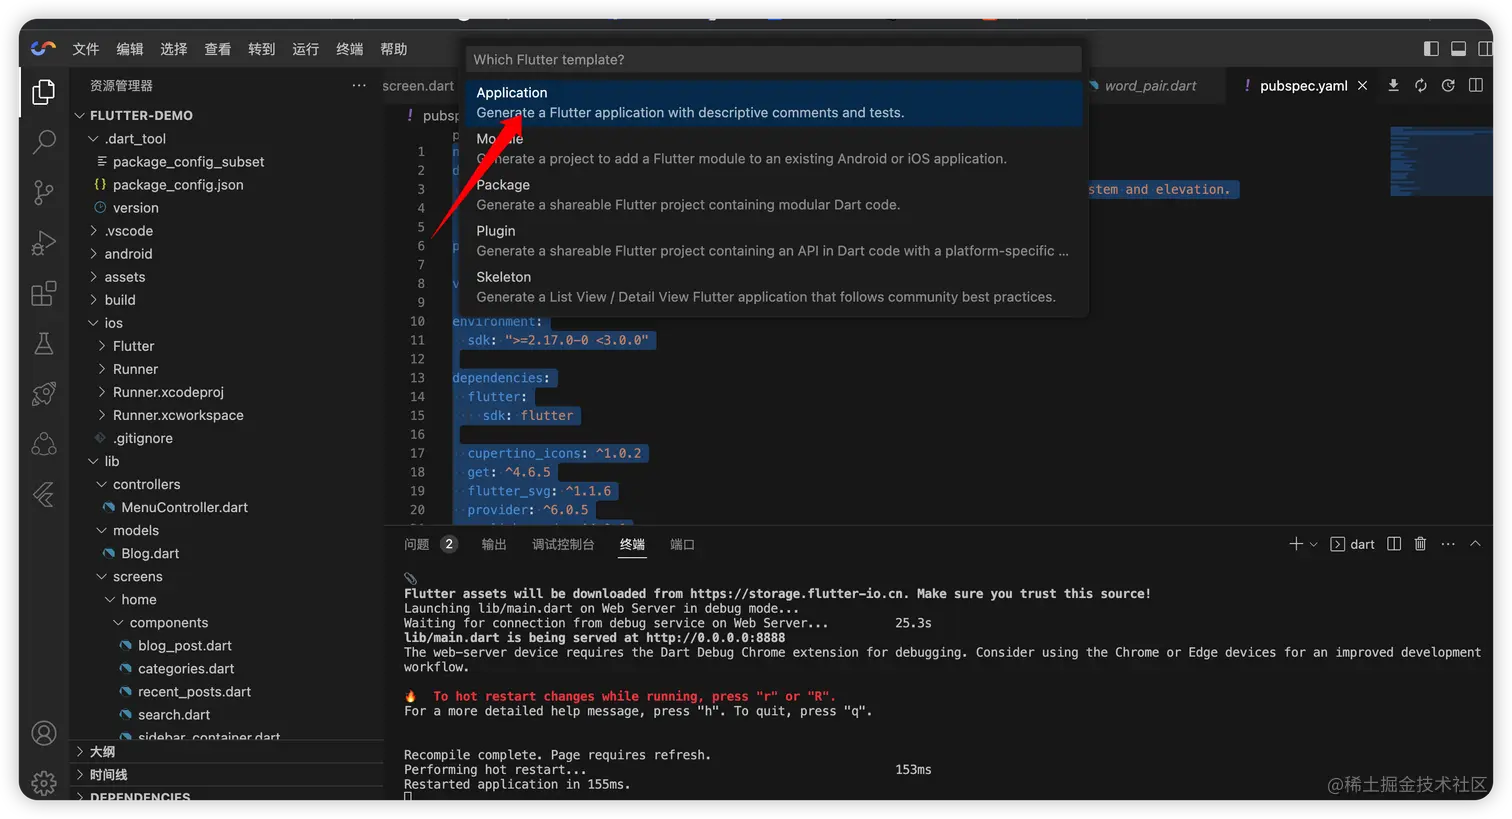Collapse the .dart_tool folder
Viewport: 1512px width, 819px height.
coord(227,139)
